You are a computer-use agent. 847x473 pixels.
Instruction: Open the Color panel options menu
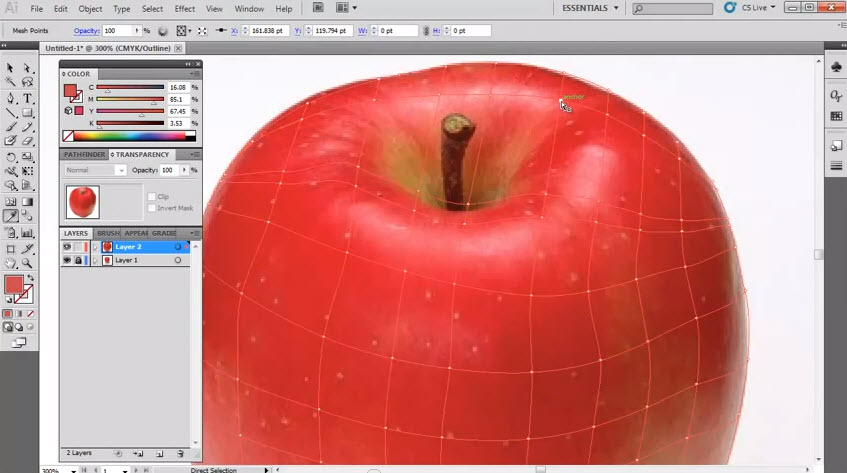pyautogui.click(x=195, y=74)
